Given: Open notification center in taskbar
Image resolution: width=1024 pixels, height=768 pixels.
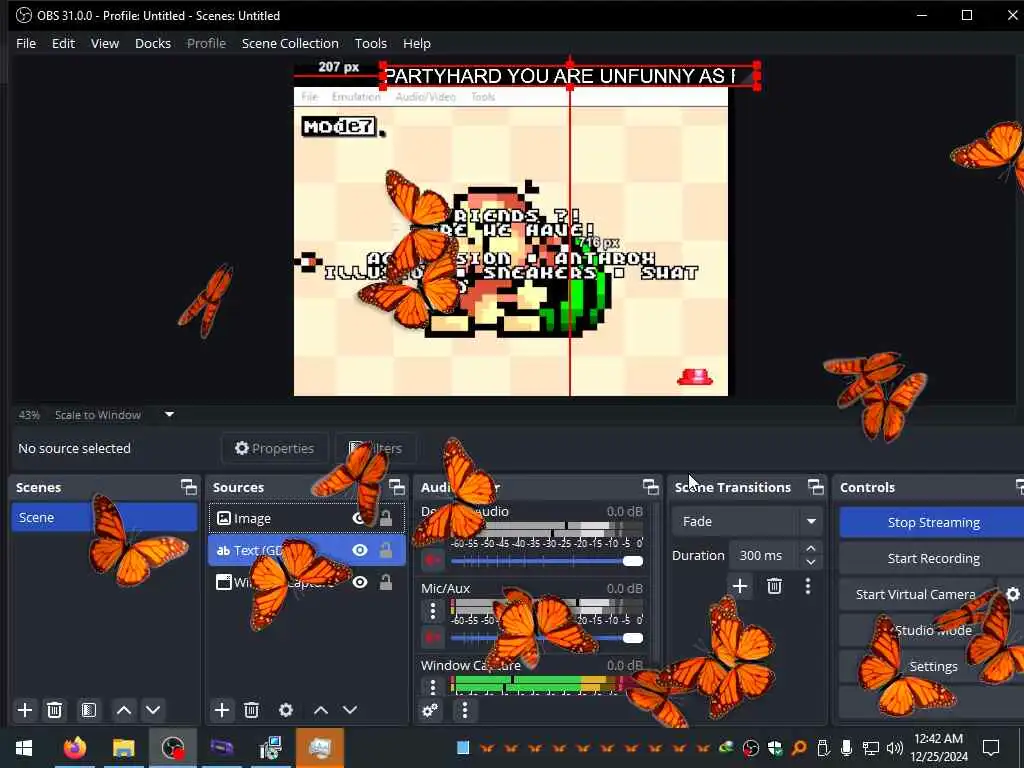Looking at the screenshot, I should [991, 747].
